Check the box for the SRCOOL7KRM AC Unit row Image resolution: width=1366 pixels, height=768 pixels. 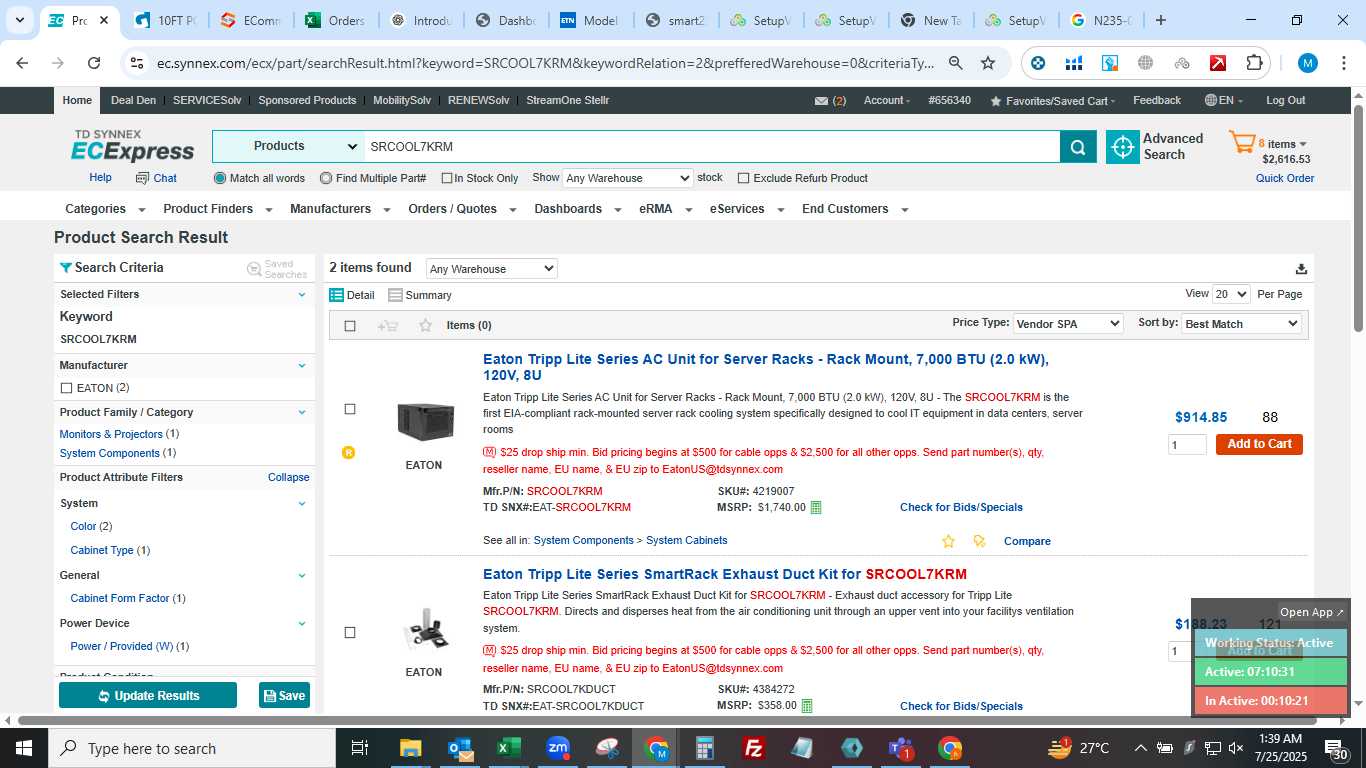pos(350,409)
